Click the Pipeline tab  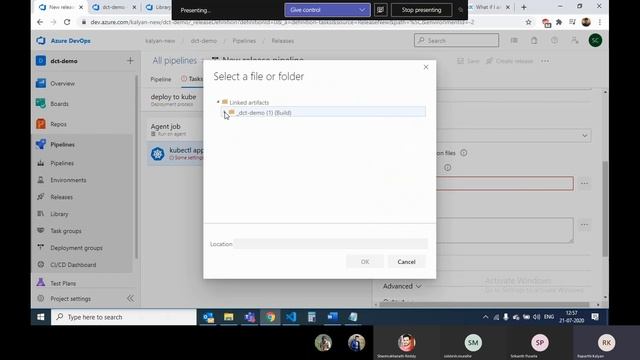coord(161,79)
